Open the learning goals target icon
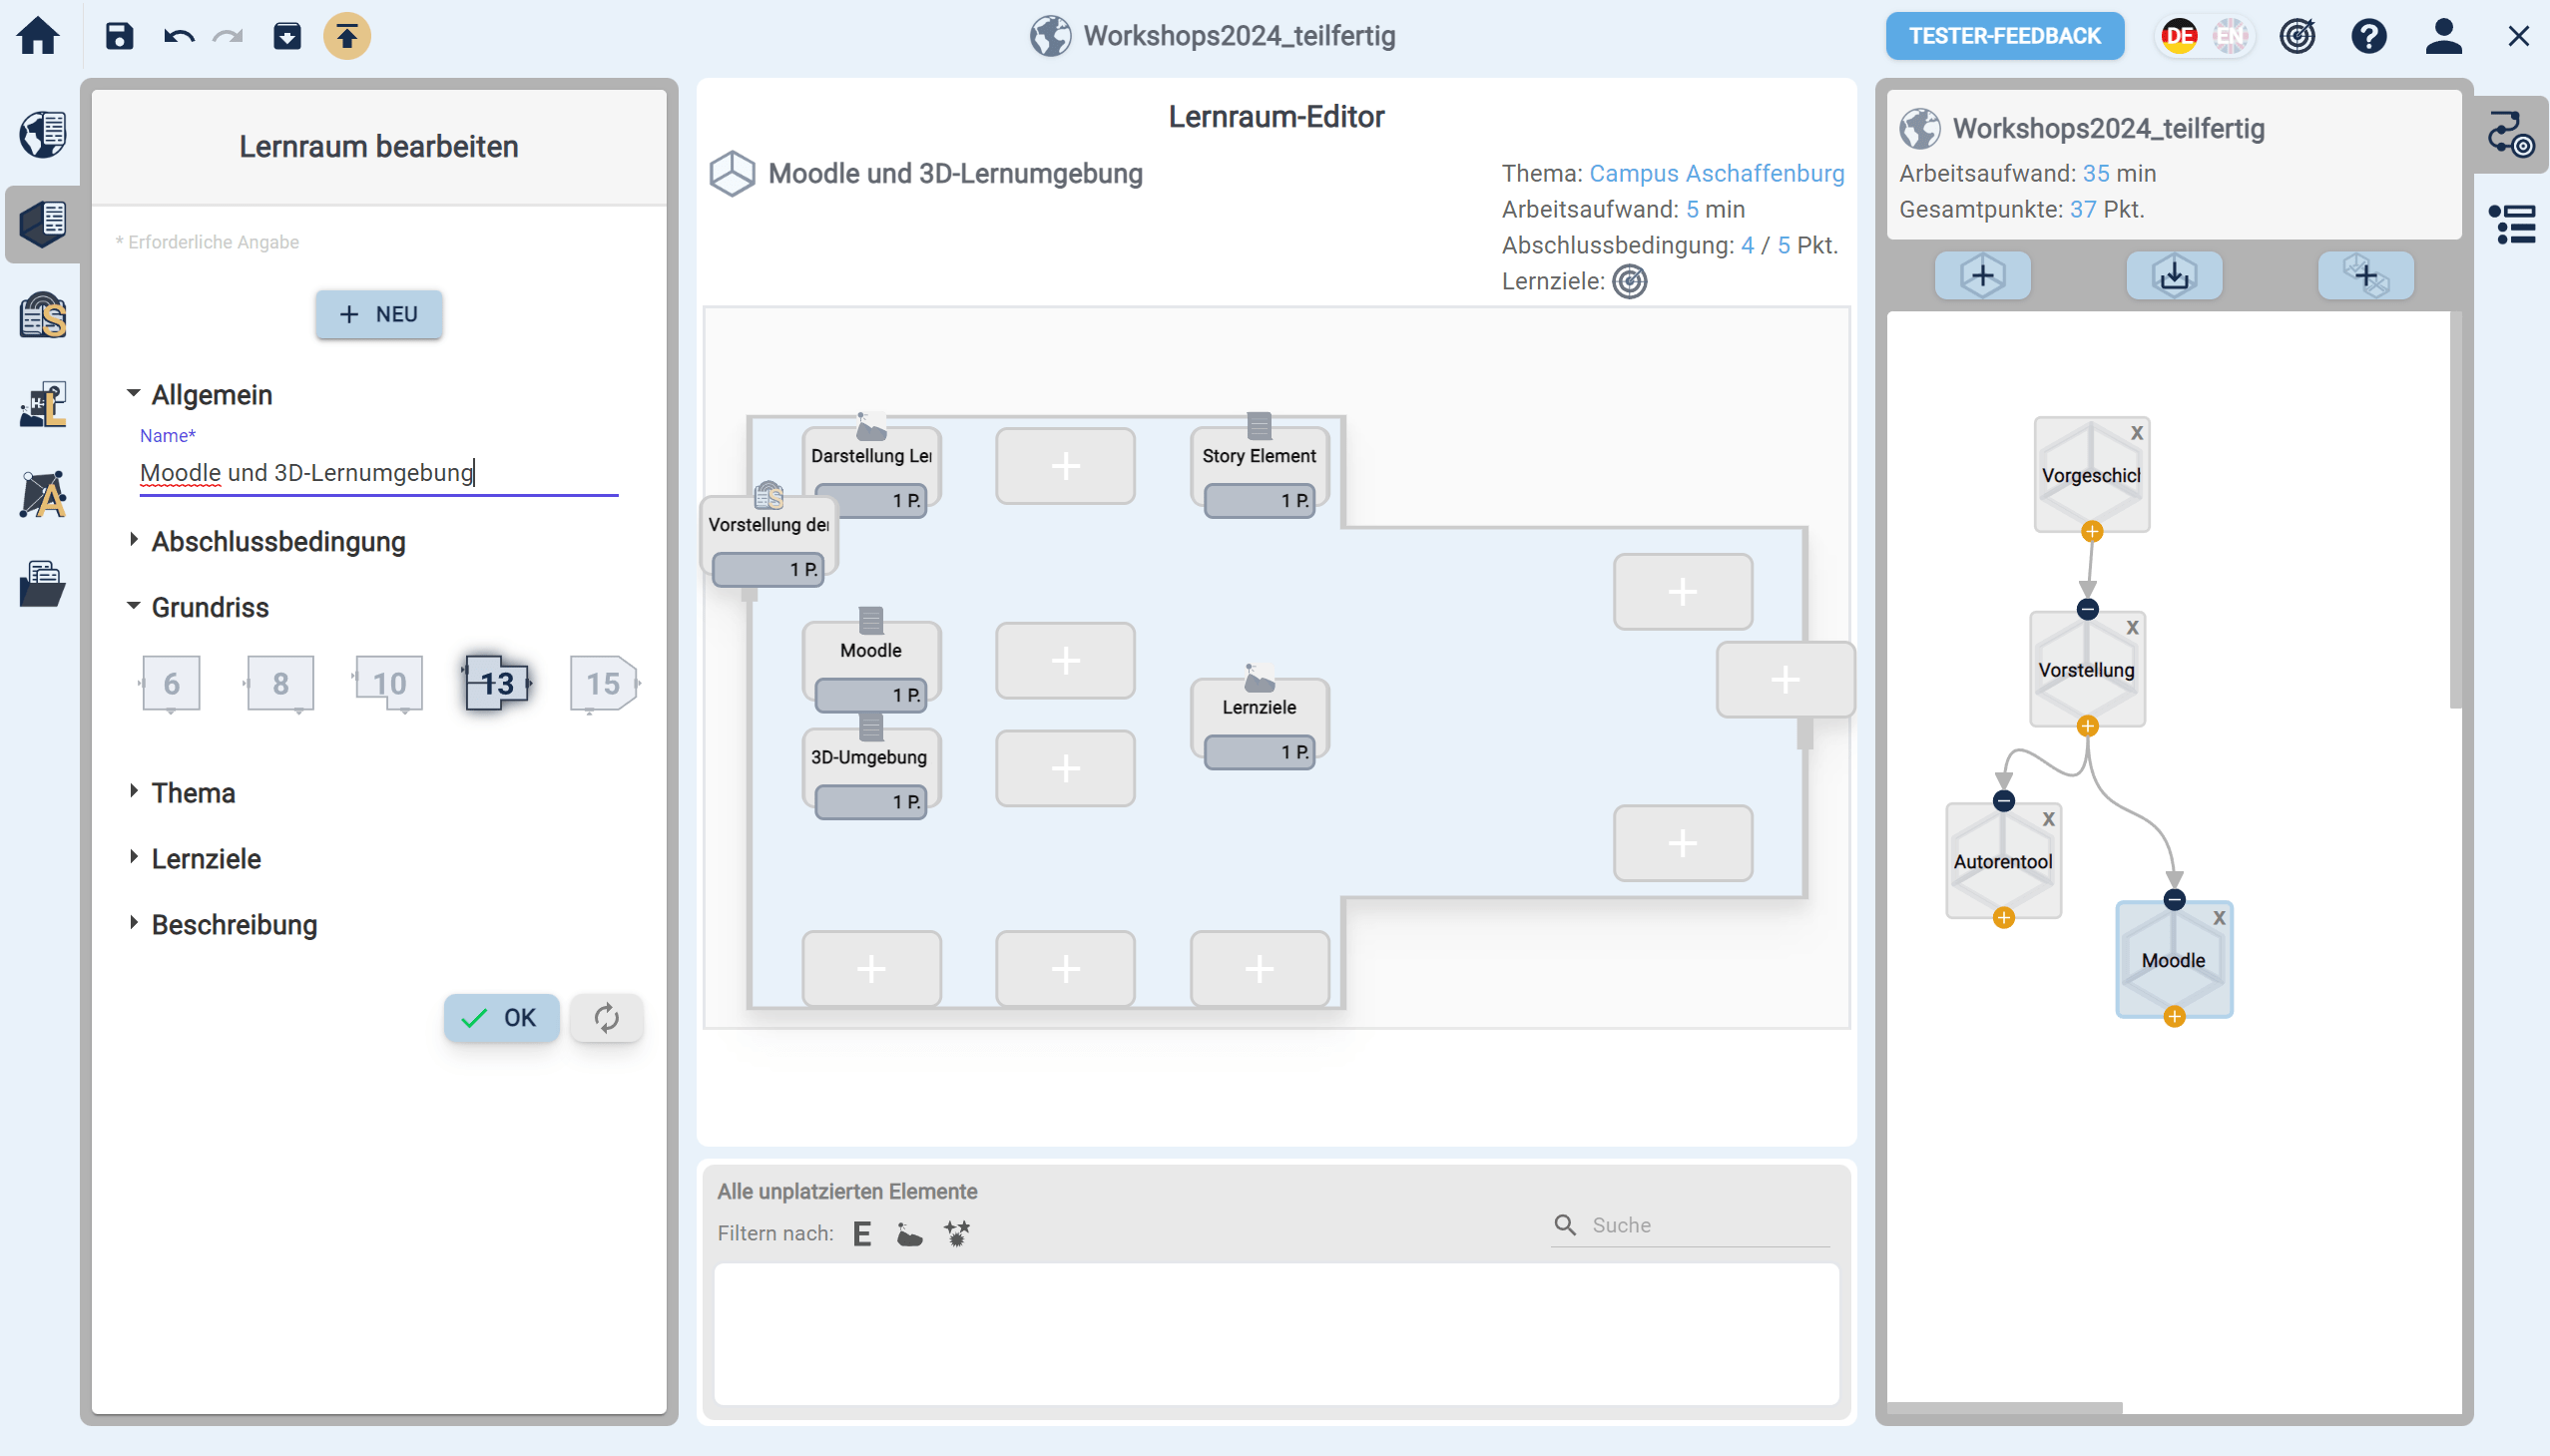2550x1456 pixels. [x=2297, y=36]
